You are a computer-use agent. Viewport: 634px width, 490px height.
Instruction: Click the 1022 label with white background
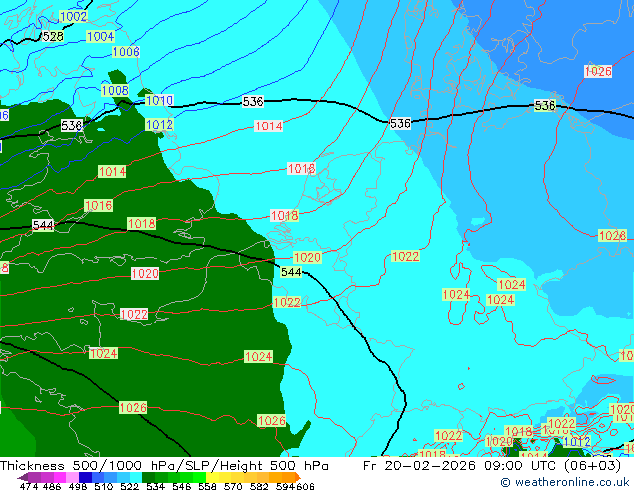point(134,315)
